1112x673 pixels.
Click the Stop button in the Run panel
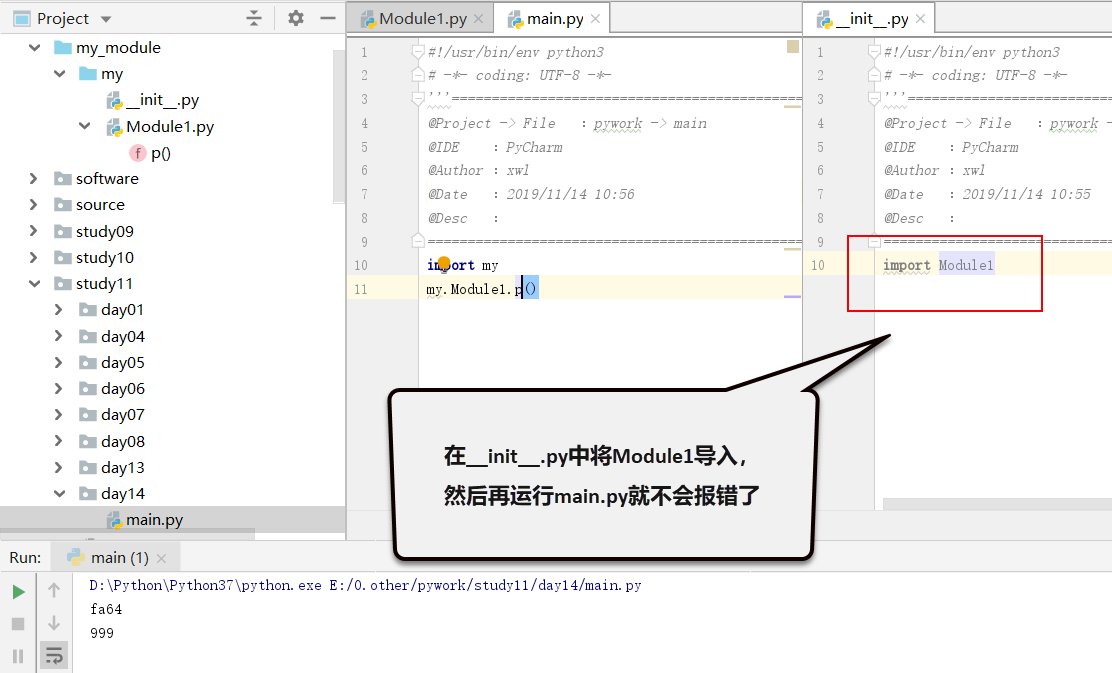16,623
